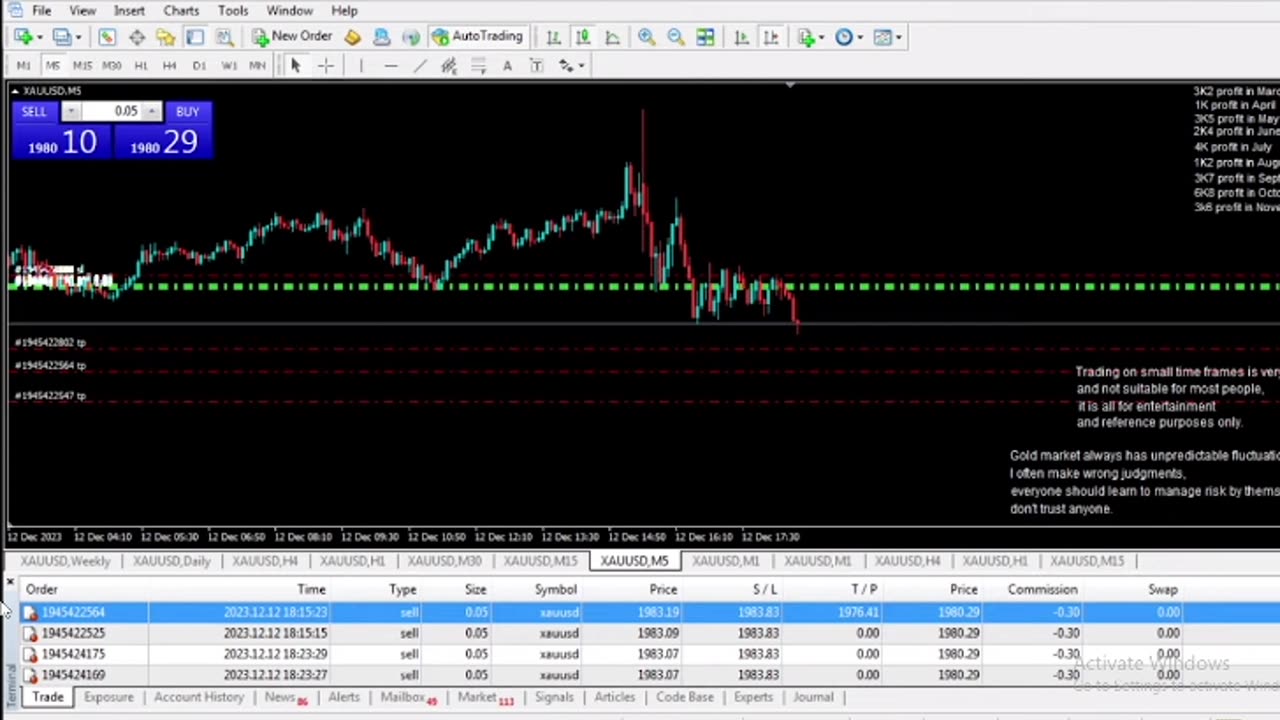Click the SELL one-click button
Viewport: 1280px width, 720px height.
tap(35, 111)
